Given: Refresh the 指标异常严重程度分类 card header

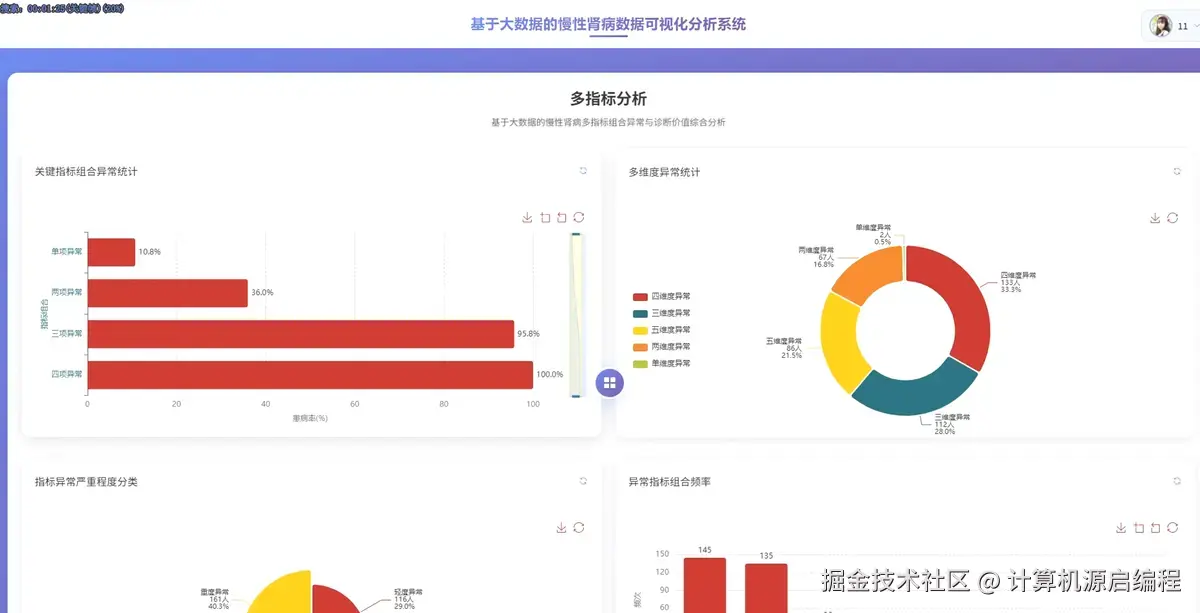Looking at the screenshot, I should pyautogui.click(x=583, y=481).
